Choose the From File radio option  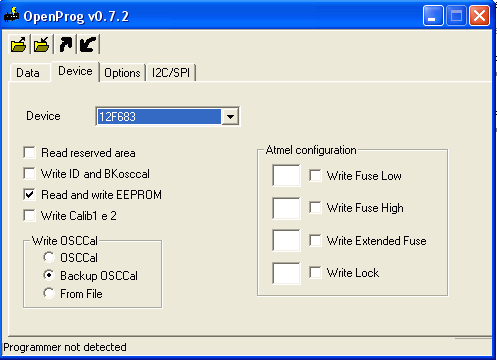point(49,293)
